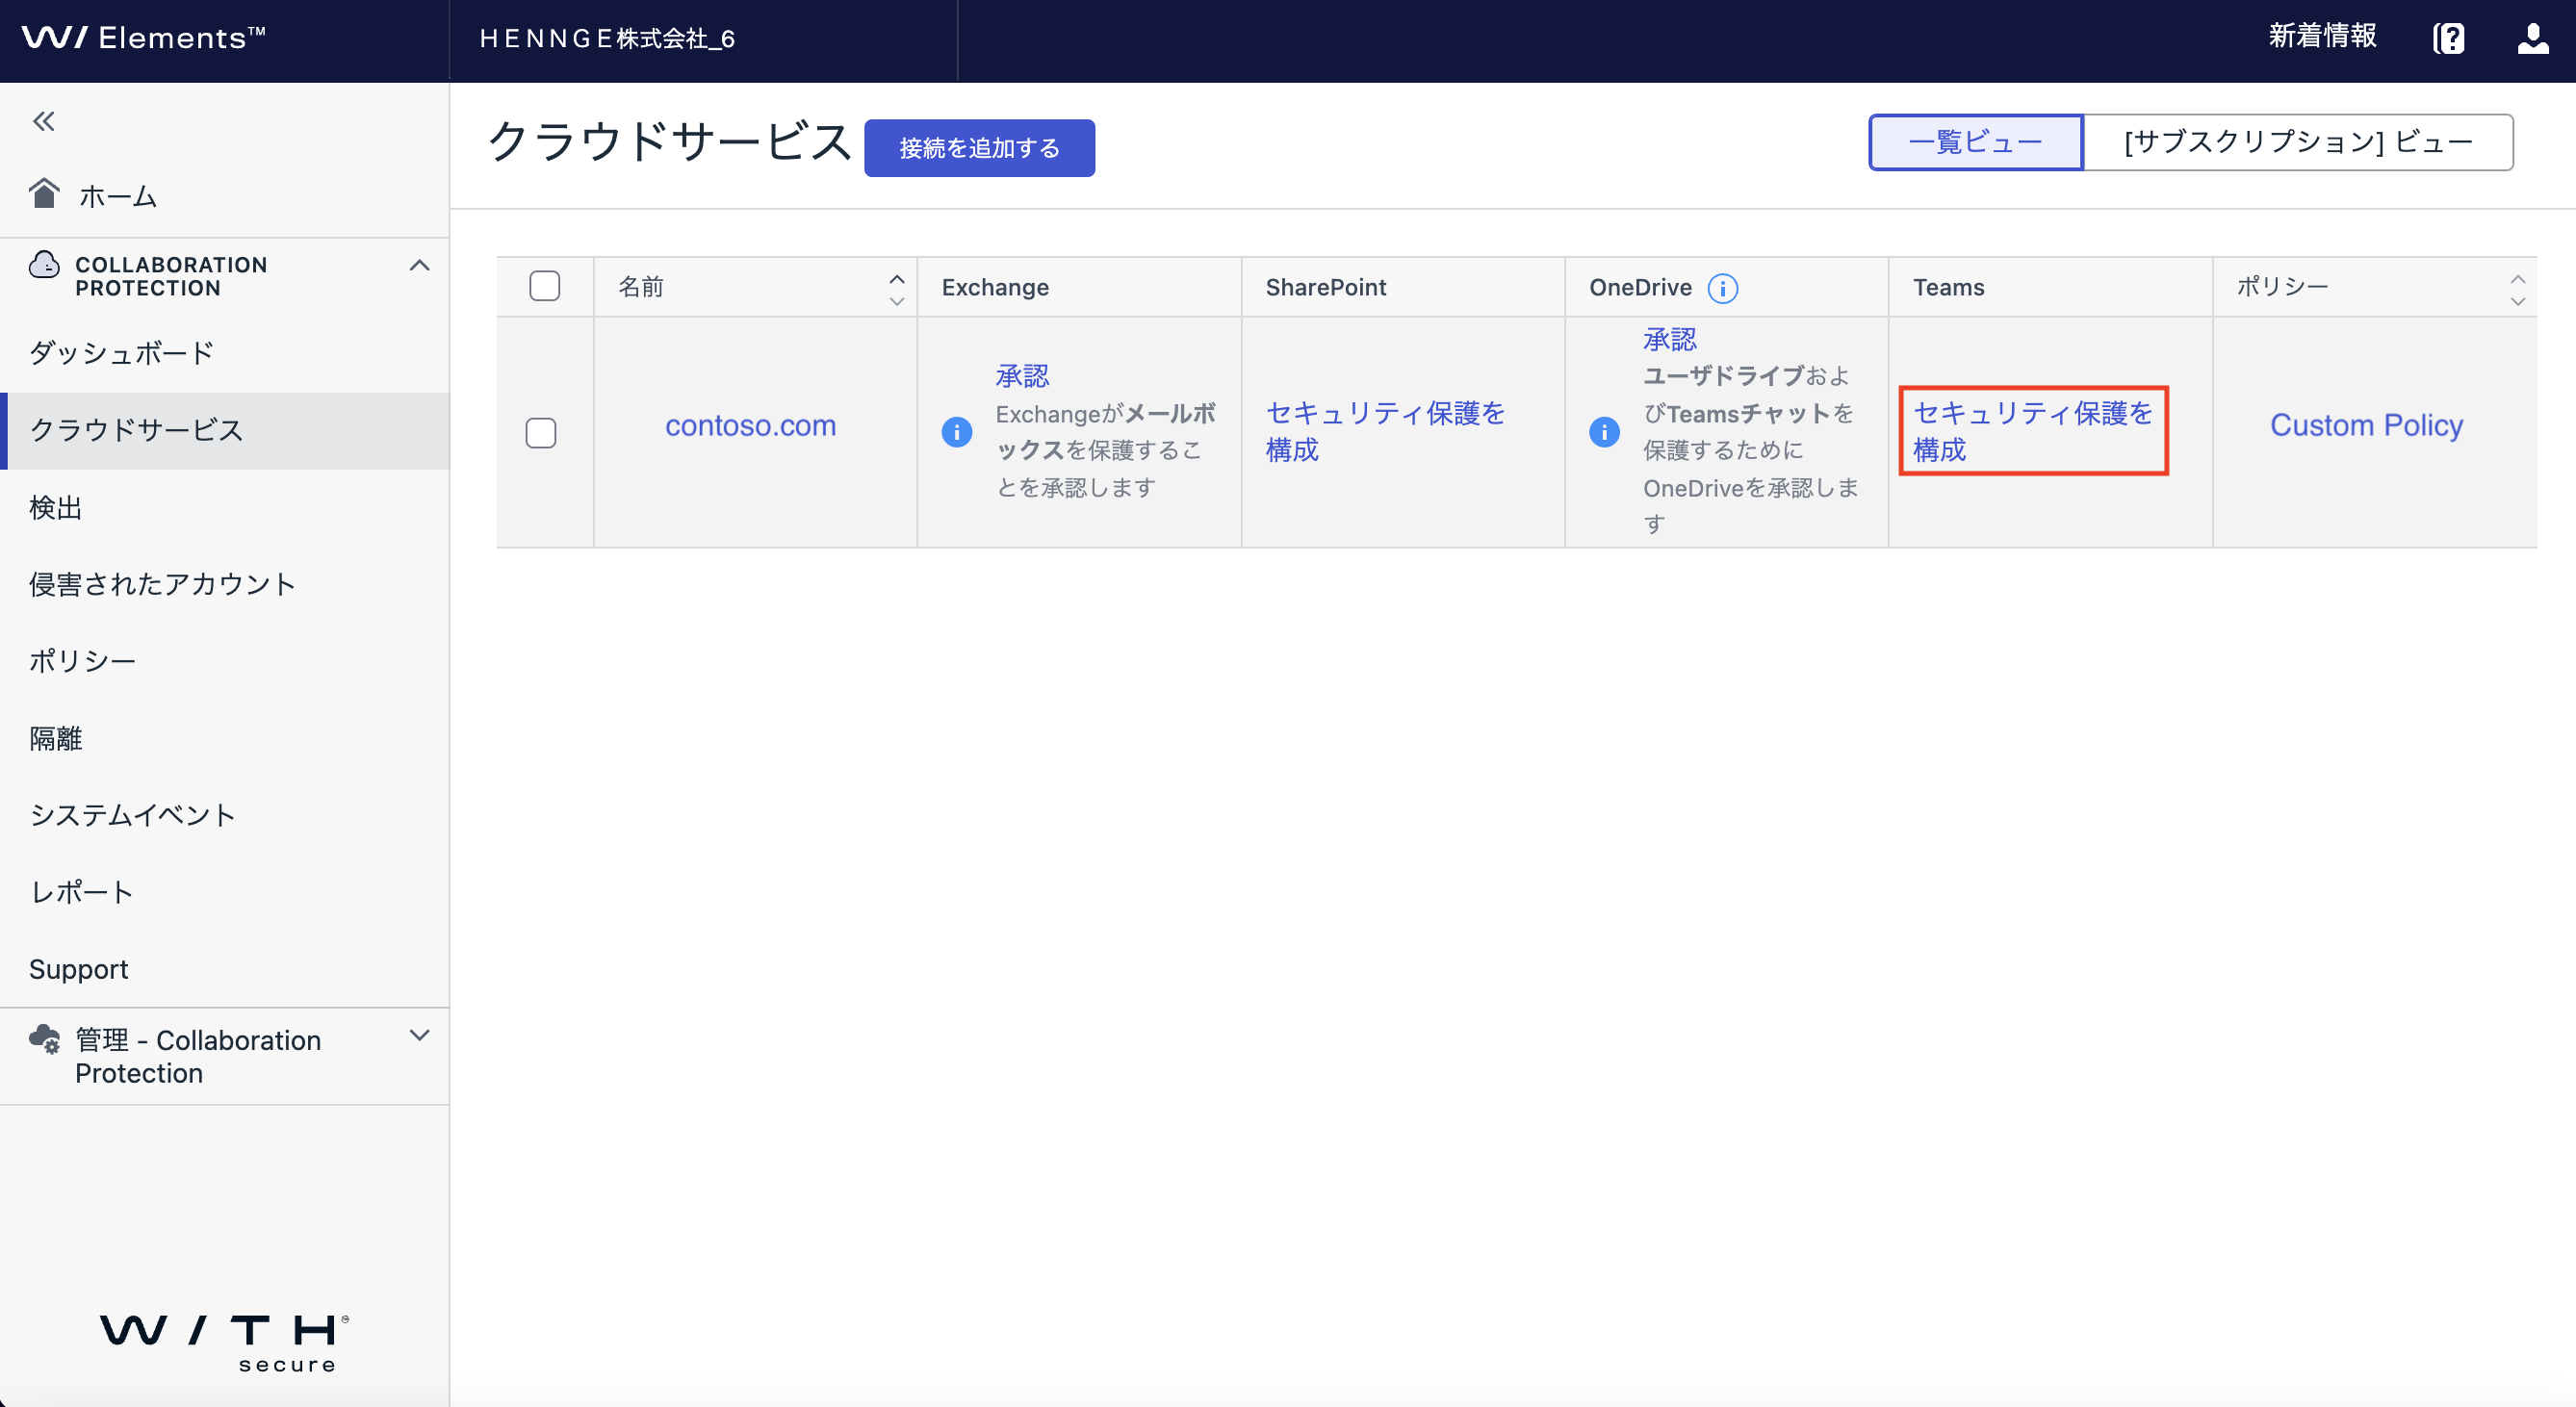Image resolution: width=2576 pixels, height=1407 pixels.
Task: Collapse the sidebar with double-chevron icon
Action: click(x=43, y=121)
